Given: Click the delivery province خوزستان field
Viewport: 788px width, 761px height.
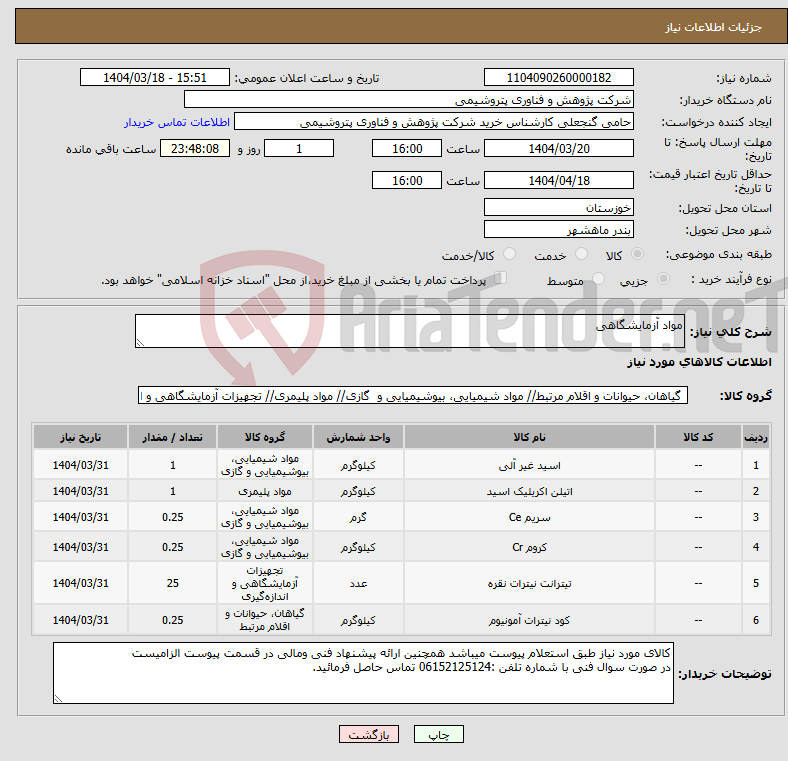Looking at the screenshot, I should (558, 208).
